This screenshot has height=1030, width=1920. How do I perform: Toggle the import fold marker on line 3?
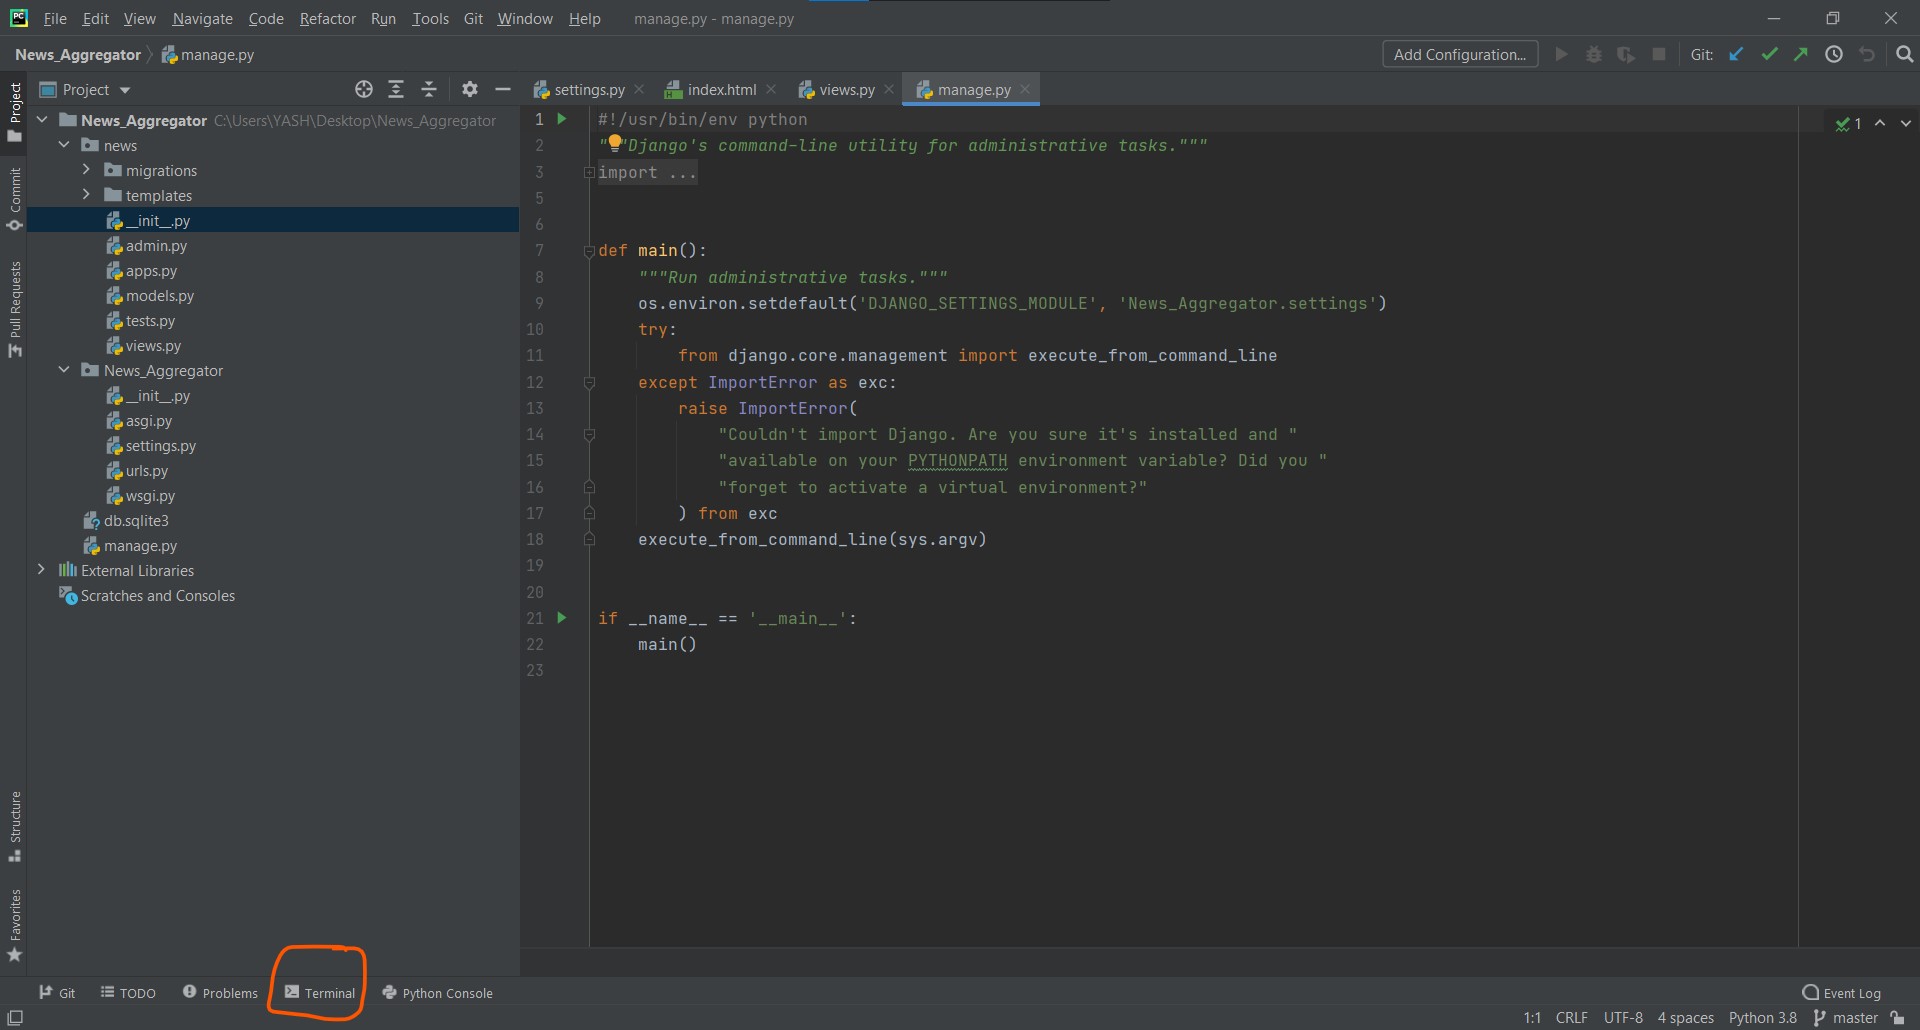tap(589, 173)
